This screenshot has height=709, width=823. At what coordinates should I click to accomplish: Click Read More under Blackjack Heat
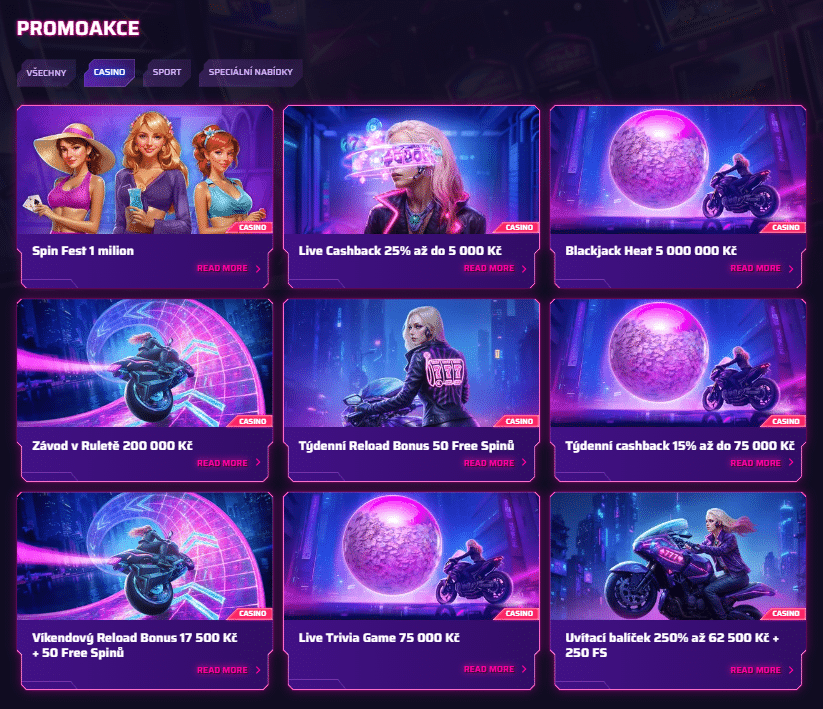point(755,268)
